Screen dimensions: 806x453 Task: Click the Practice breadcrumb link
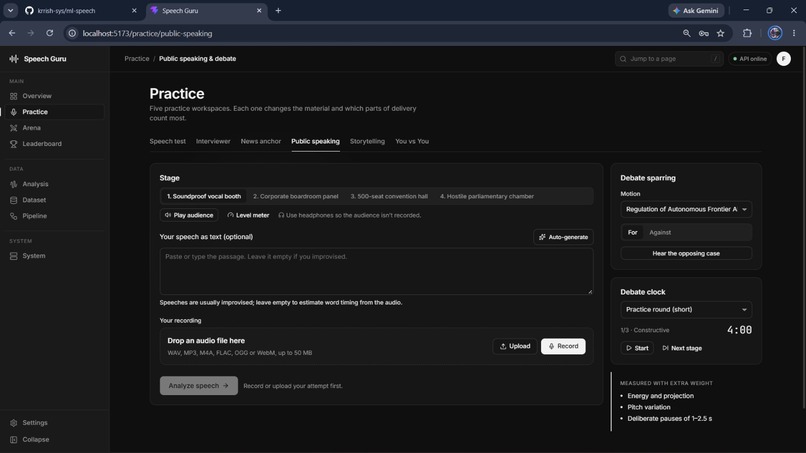[137, 59]
